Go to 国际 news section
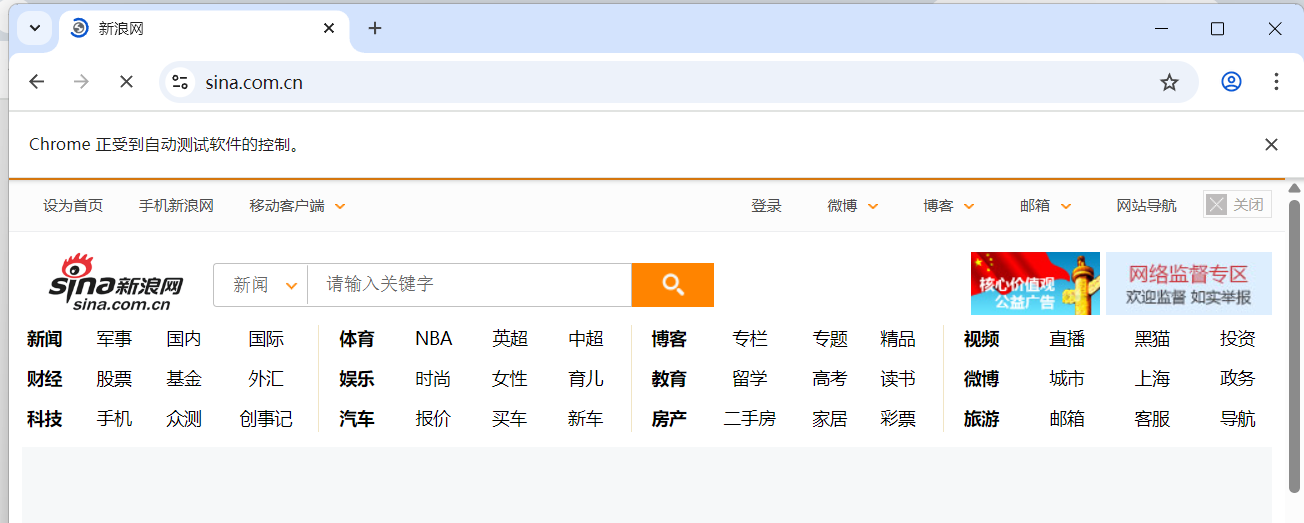Image resolution: width=1304 pixels, height=523 pixels. [x=266, y=339]
